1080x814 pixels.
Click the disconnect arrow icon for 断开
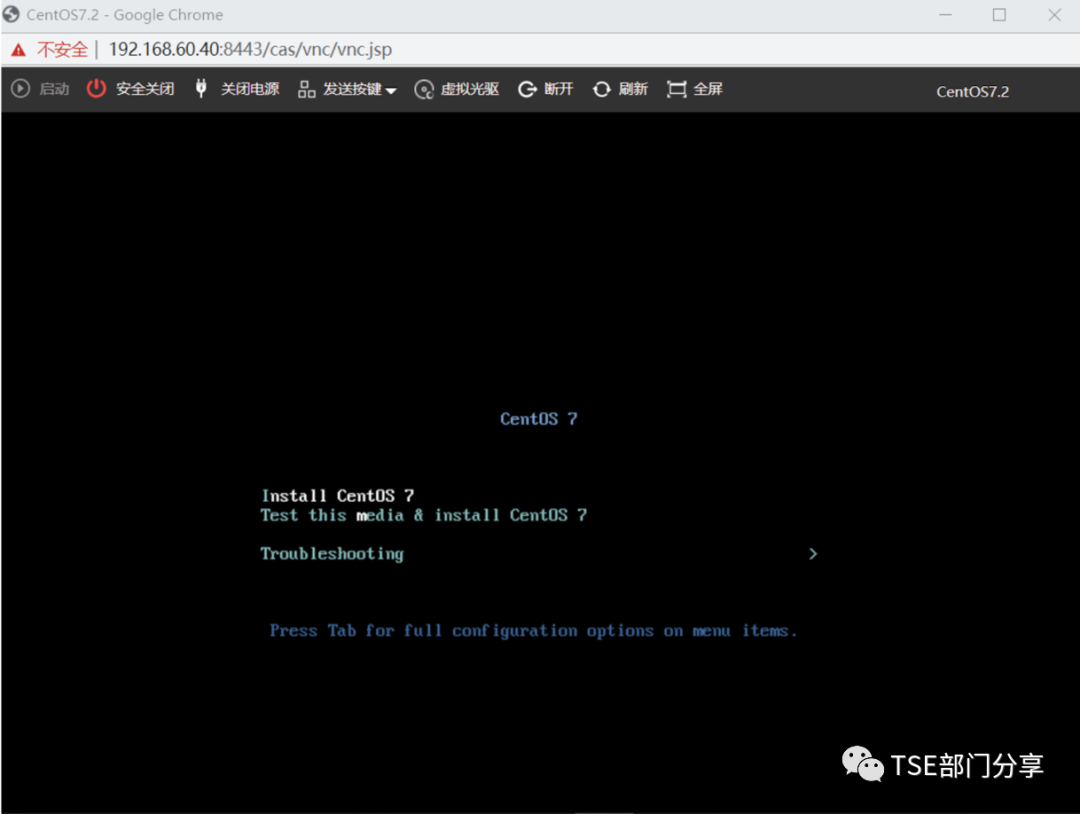pyautogui.click(x=528, y=89)
